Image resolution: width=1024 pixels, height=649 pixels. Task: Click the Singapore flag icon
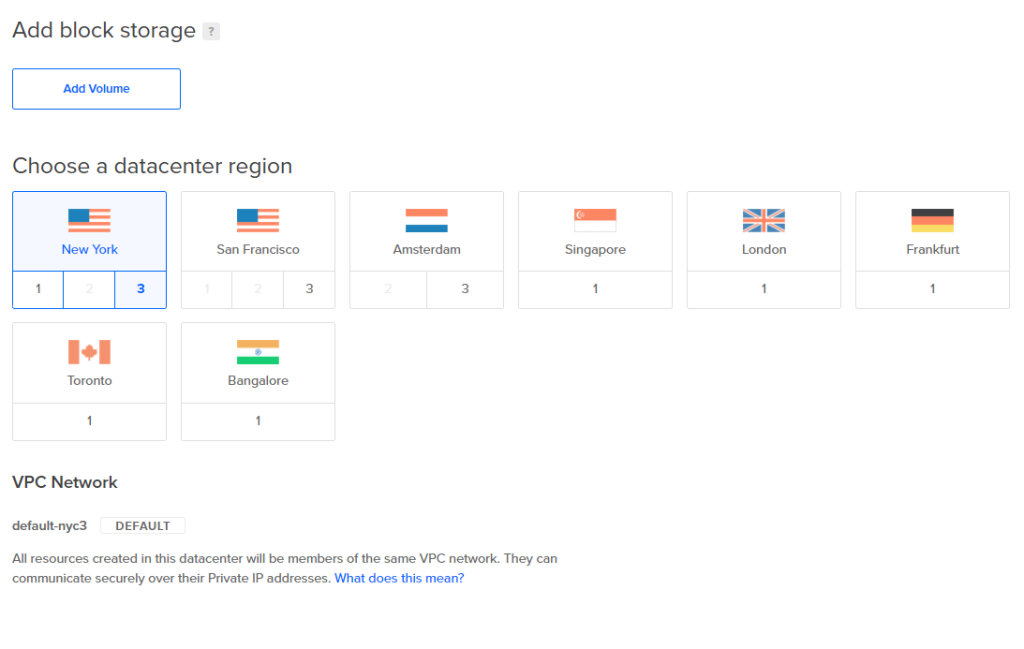click(x=595, y=220)
